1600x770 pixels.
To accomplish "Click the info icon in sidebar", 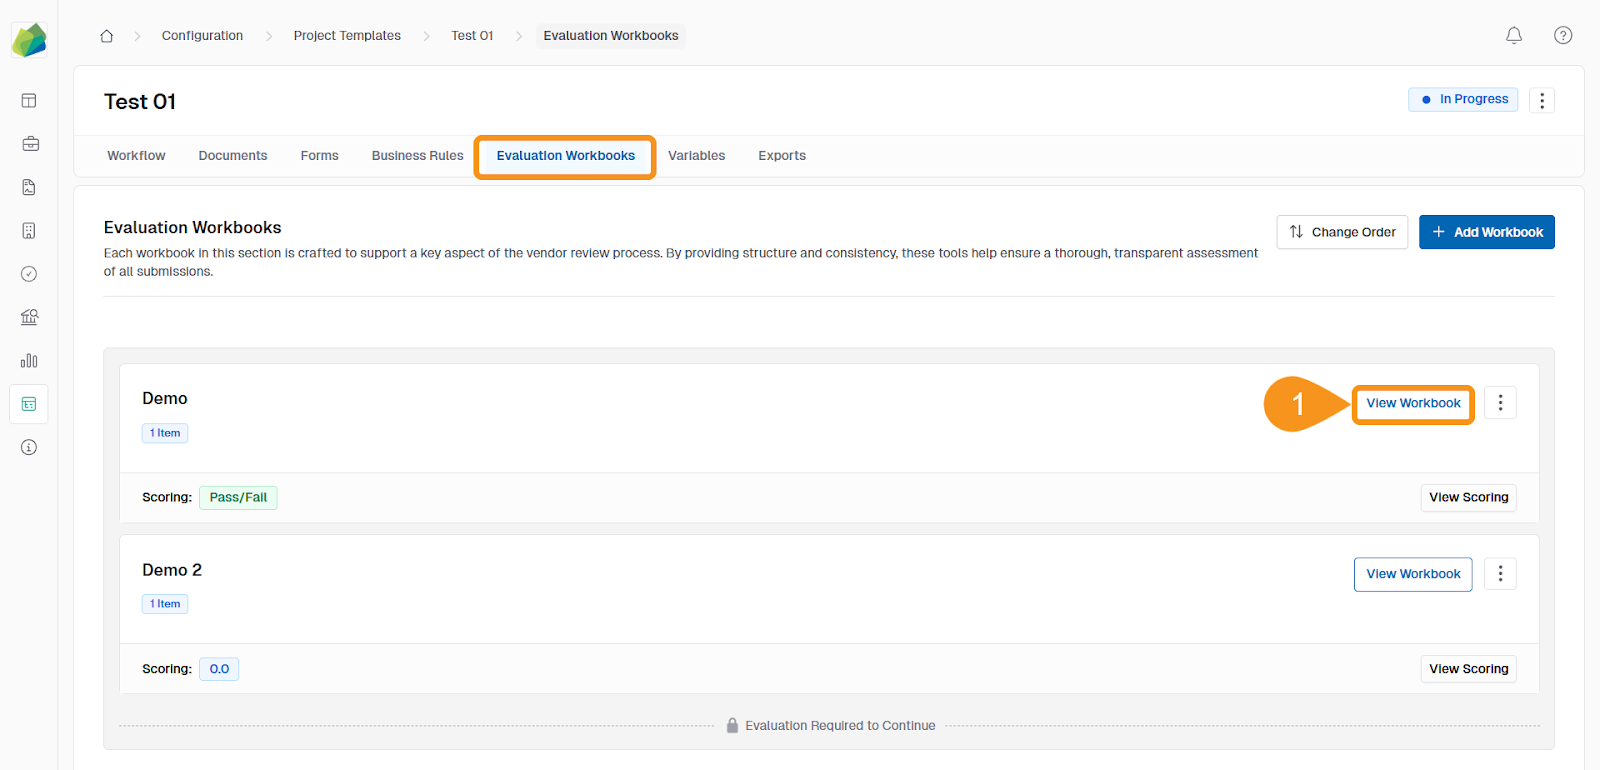I will [29, 447].
